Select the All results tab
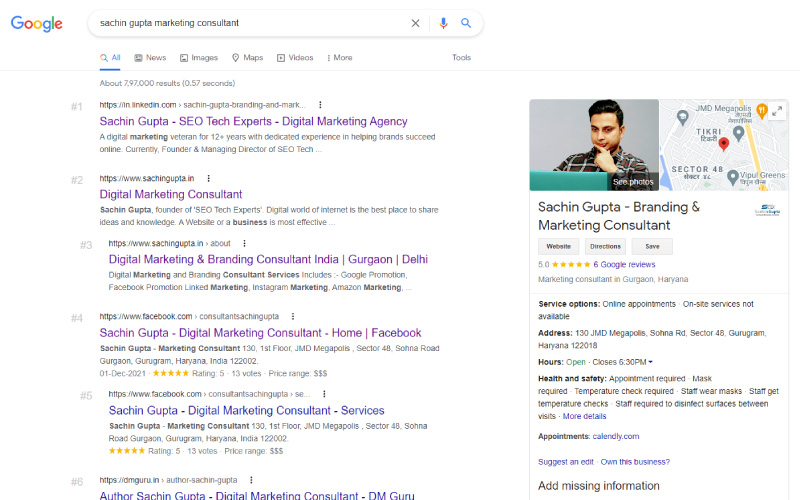Viewport: 800px width, 500px height. [x=110, y=58]
